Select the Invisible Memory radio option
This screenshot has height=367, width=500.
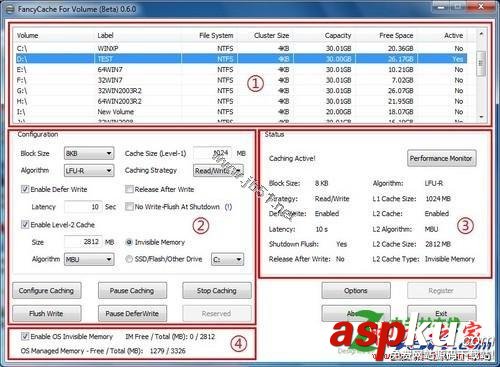tap(129, 242)
